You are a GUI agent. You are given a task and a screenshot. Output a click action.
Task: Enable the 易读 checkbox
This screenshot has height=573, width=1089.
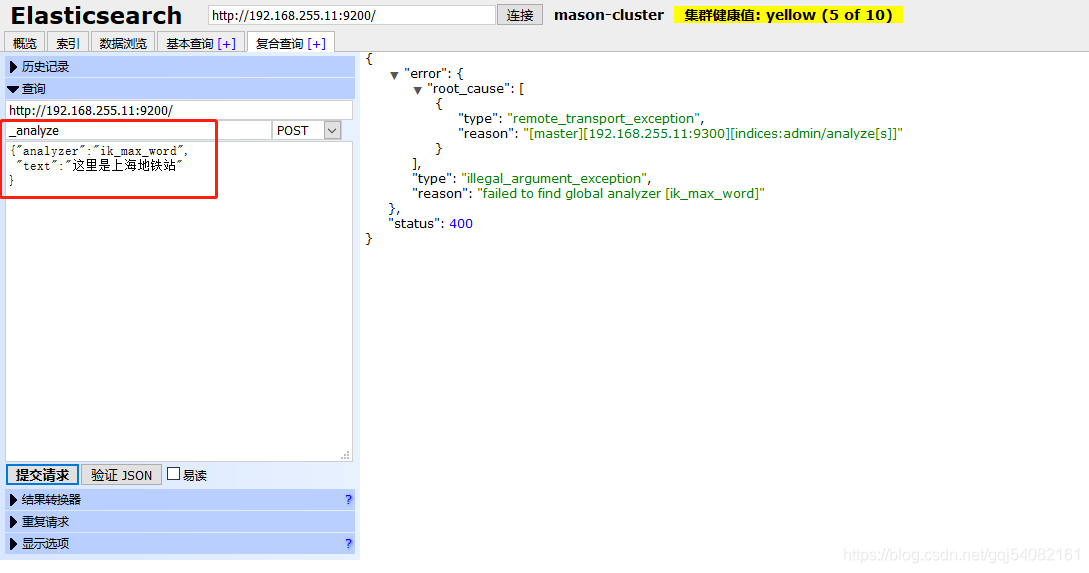[174, 474]
